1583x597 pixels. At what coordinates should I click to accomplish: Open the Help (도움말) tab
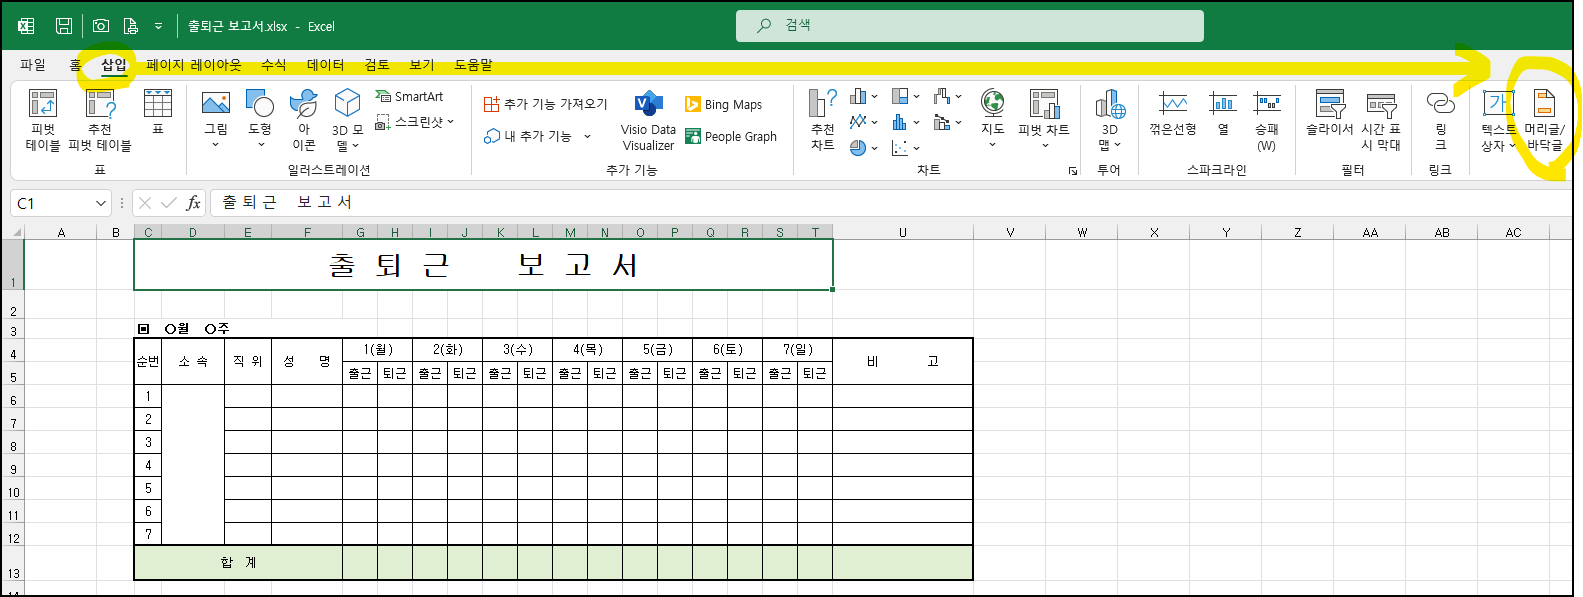(473, 64)
